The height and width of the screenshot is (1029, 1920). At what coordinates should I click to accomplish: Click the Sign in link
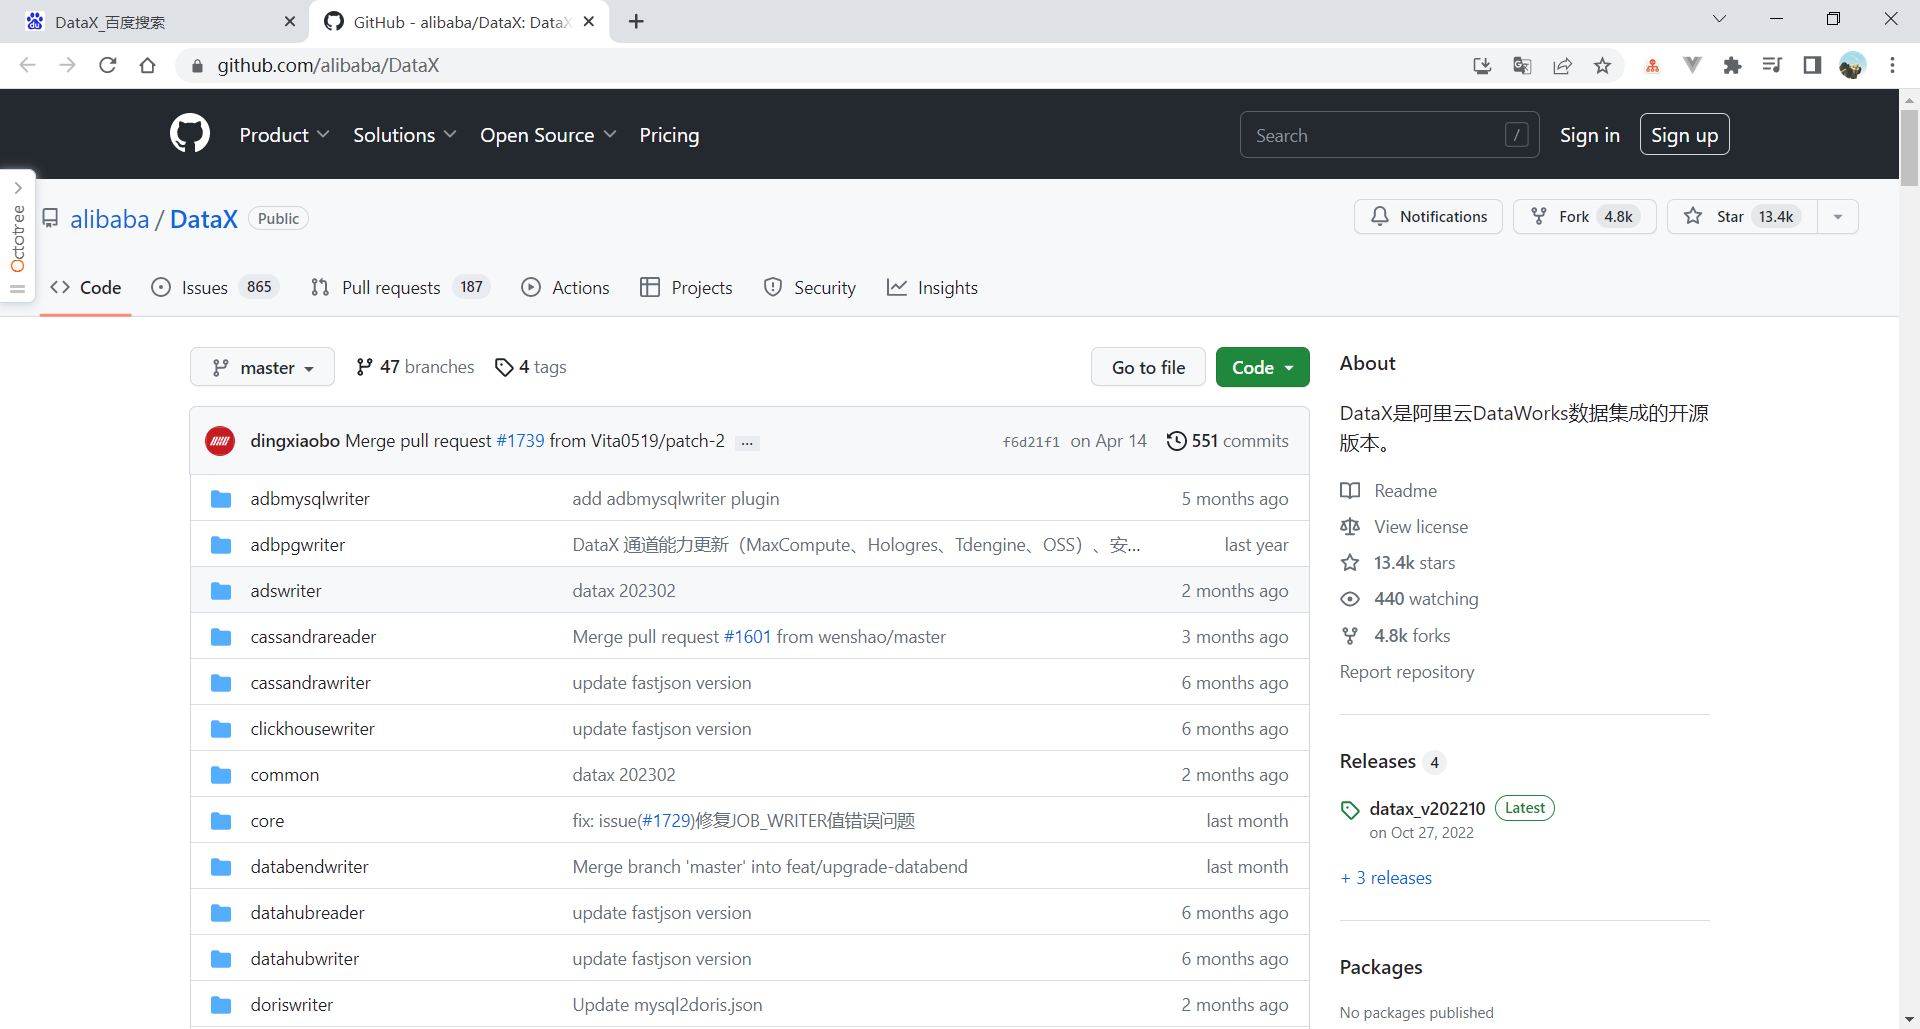click(1589, 135)
